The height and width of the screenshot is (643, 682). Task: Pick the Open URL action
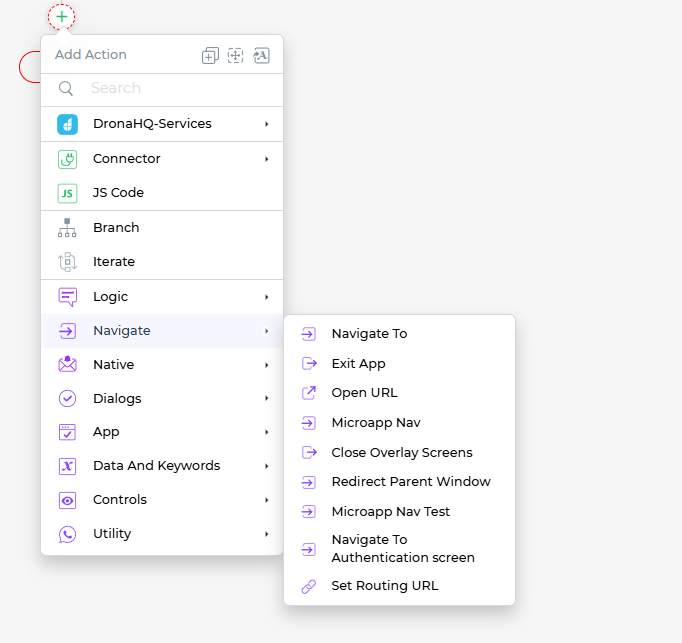click(399, 393)
